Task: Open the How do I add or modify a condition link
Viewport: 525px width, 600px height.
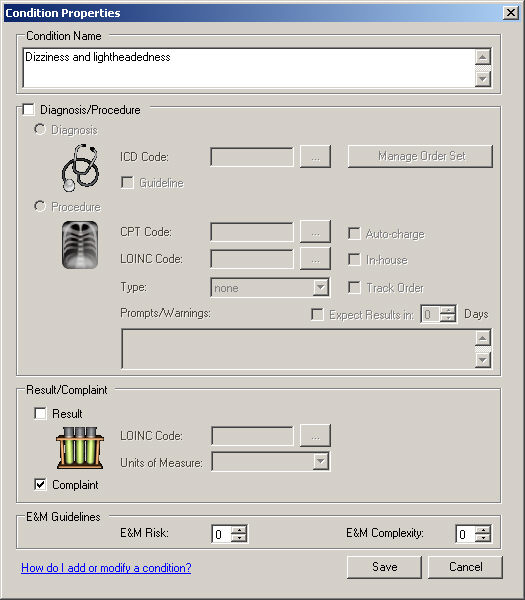Action: pos(106,568)
